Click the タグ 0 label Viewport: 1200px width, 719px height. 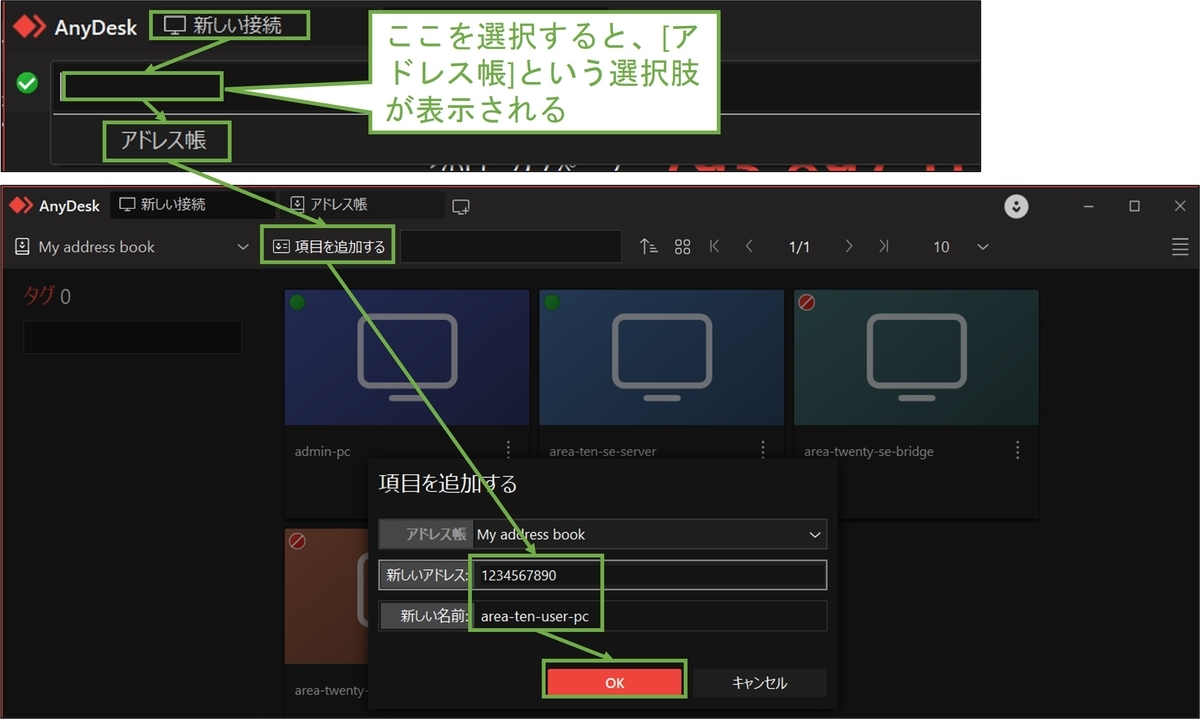pos(47,296)
